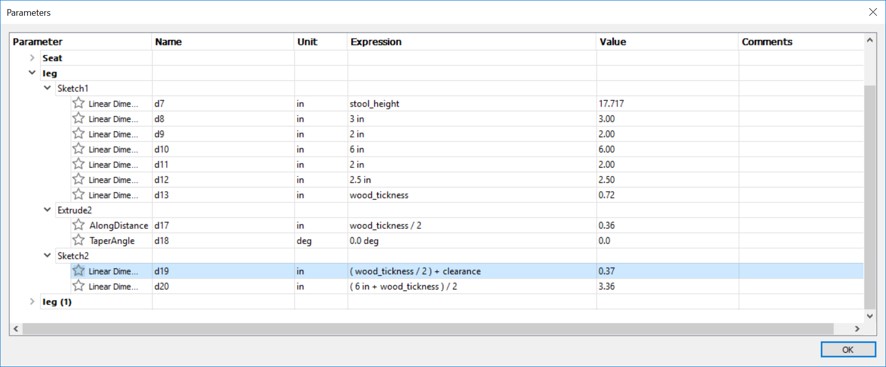Screen dimensions: 886x367
Task: Collapse the Sketch1 node
Action: coord(47,88)
